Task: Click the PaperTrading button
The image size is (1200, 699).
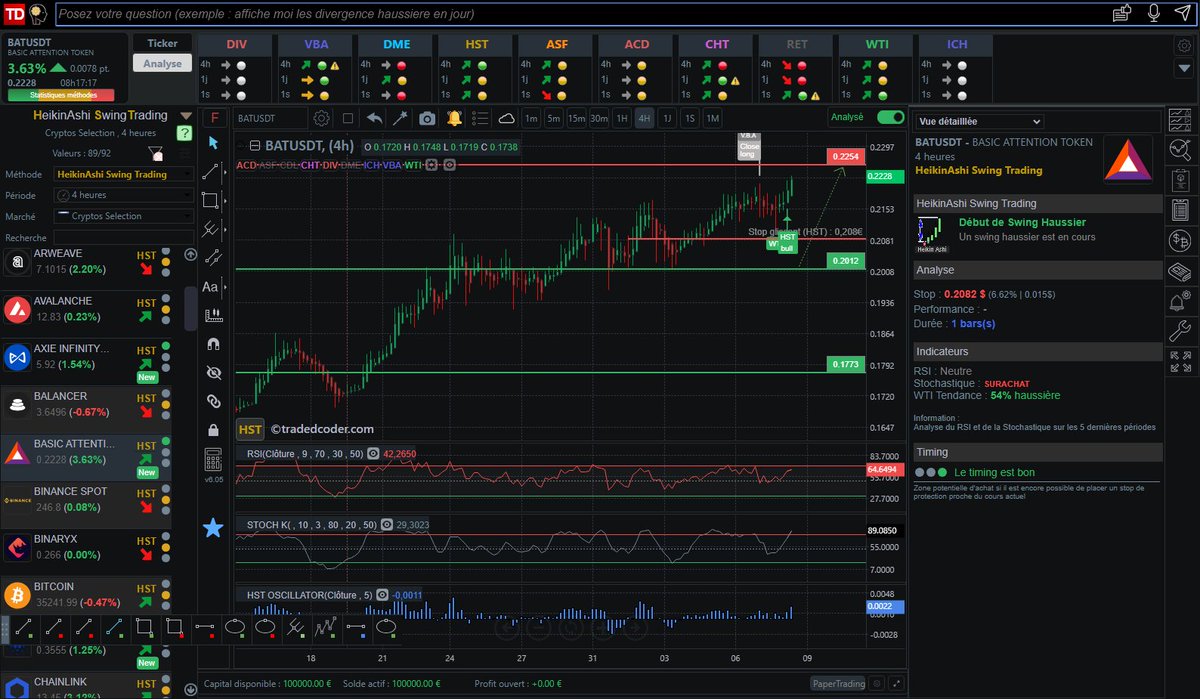Action: [x=837, y=684]
